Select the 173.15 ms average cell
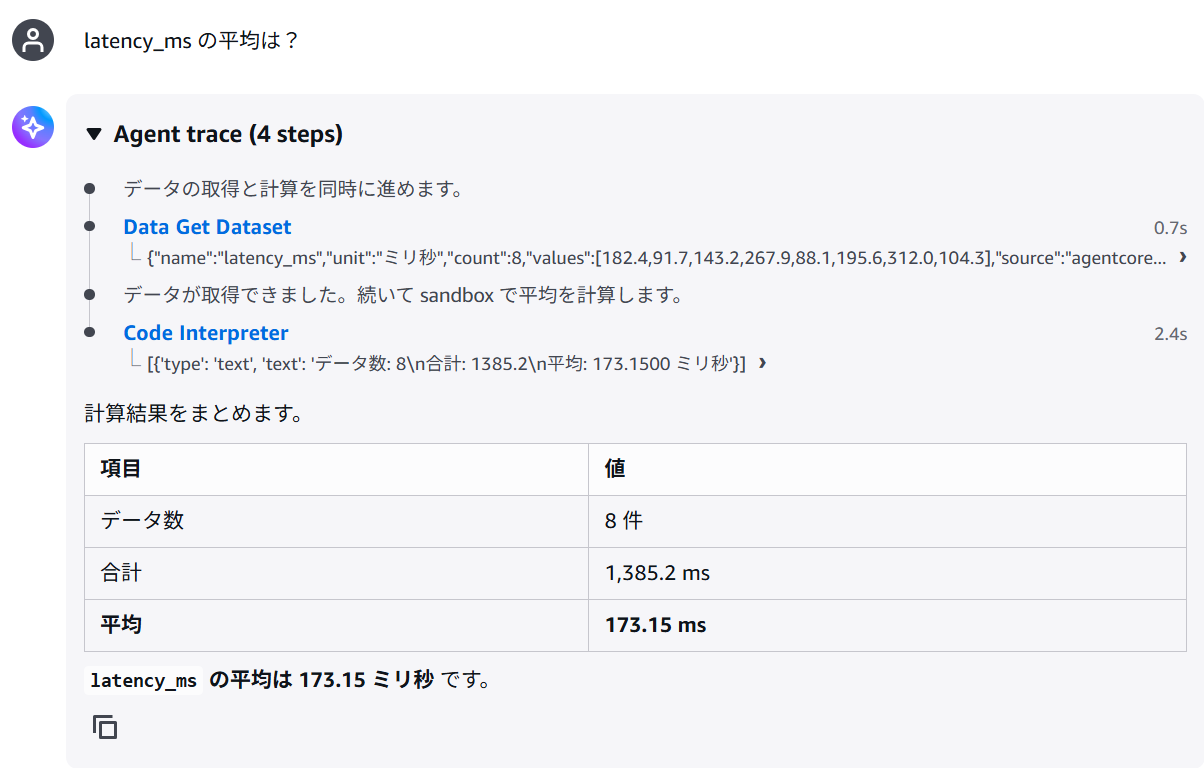The image size is (1204, 768). coord(887,625)
